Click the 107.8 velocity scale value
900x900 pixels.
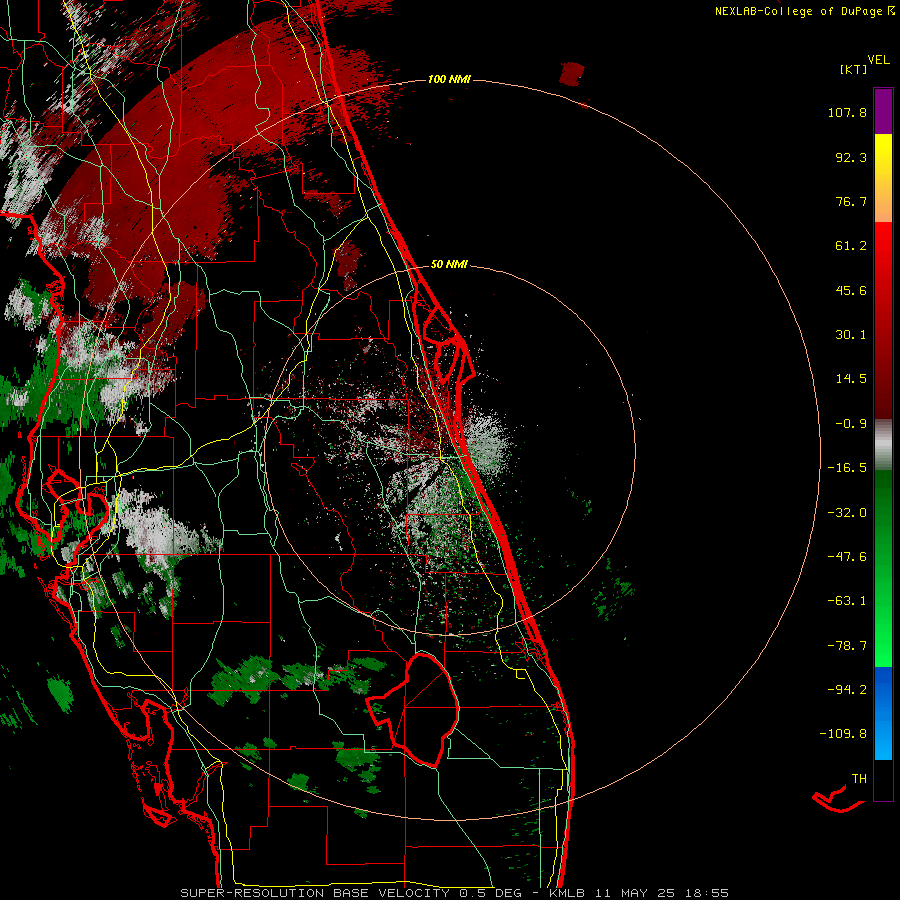click(x=847, y=112)
